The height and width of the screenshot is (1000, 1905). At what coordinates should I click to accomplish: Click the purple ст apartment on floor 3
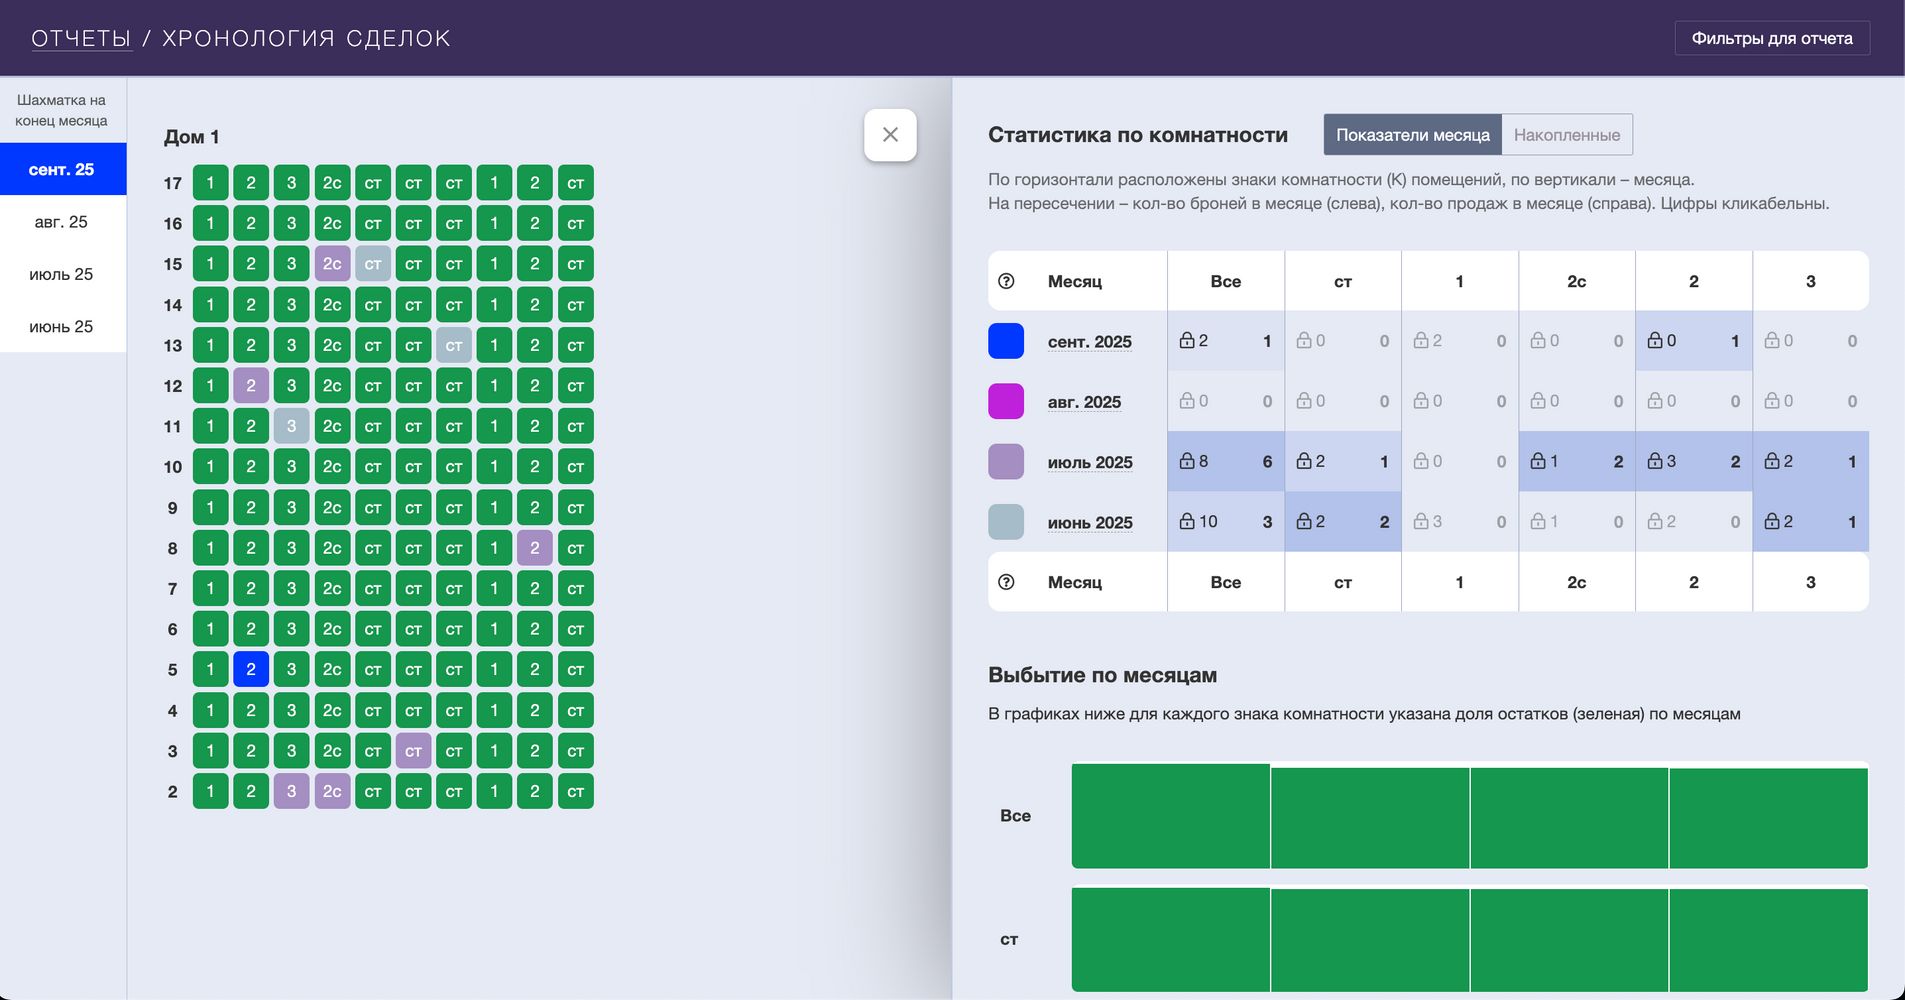pyautogui.click(x=413, y=751)
